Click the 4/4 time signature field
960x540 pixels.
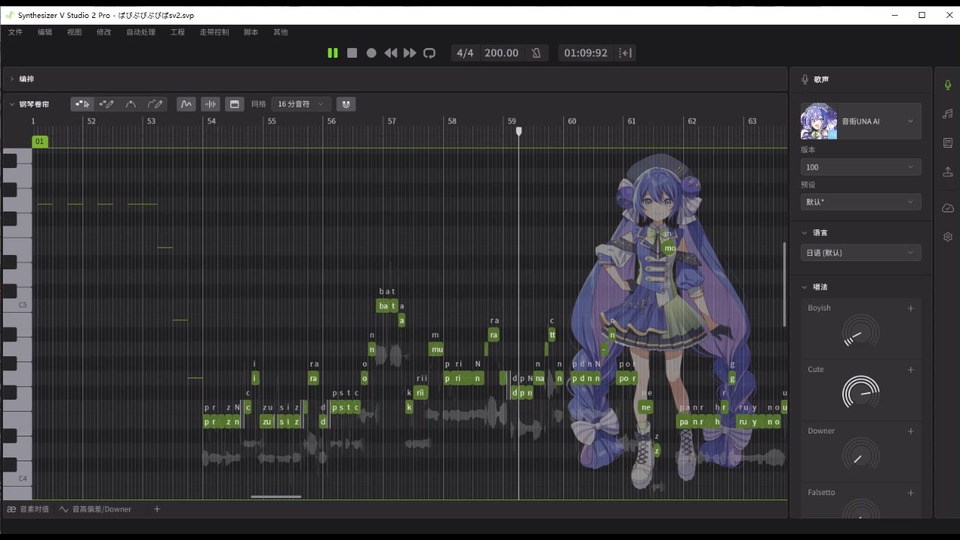click(x=465, y=53)
